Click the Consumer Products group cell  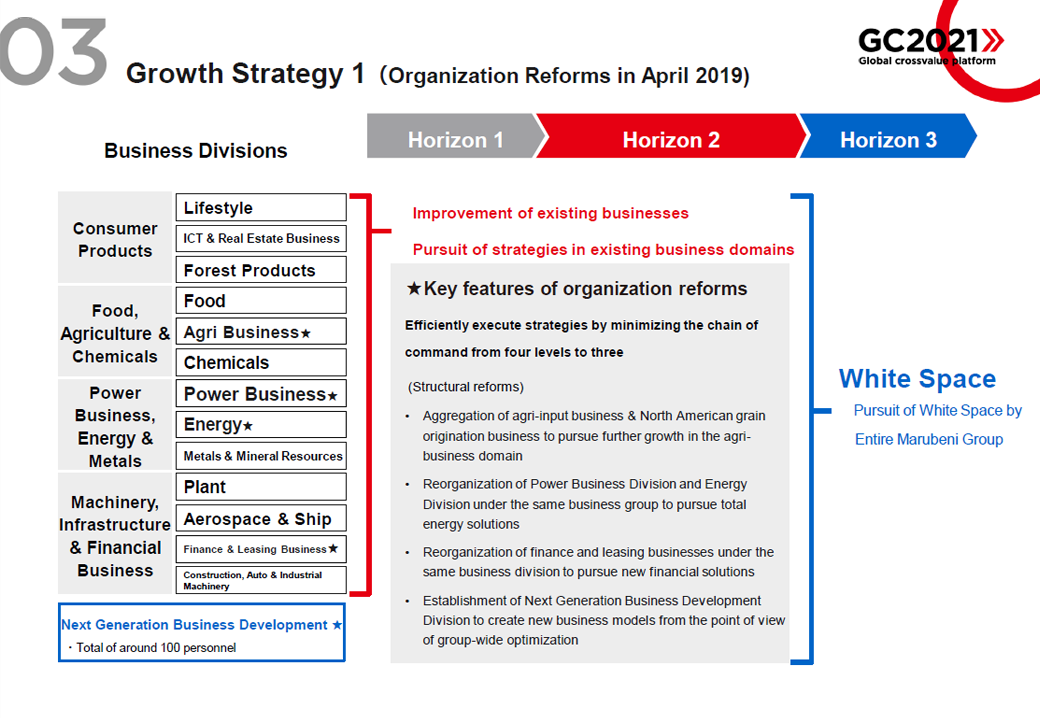point(115,239)
